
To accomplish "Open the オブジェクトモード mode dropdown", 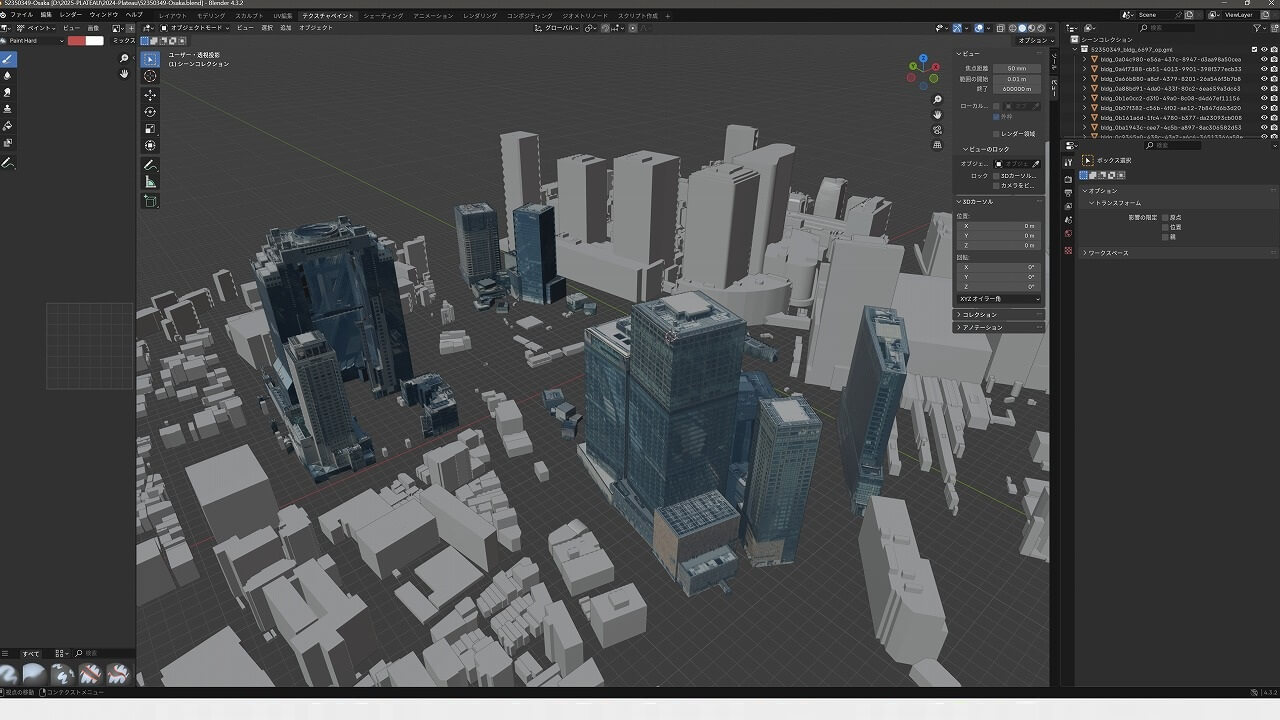I will 196,28.
